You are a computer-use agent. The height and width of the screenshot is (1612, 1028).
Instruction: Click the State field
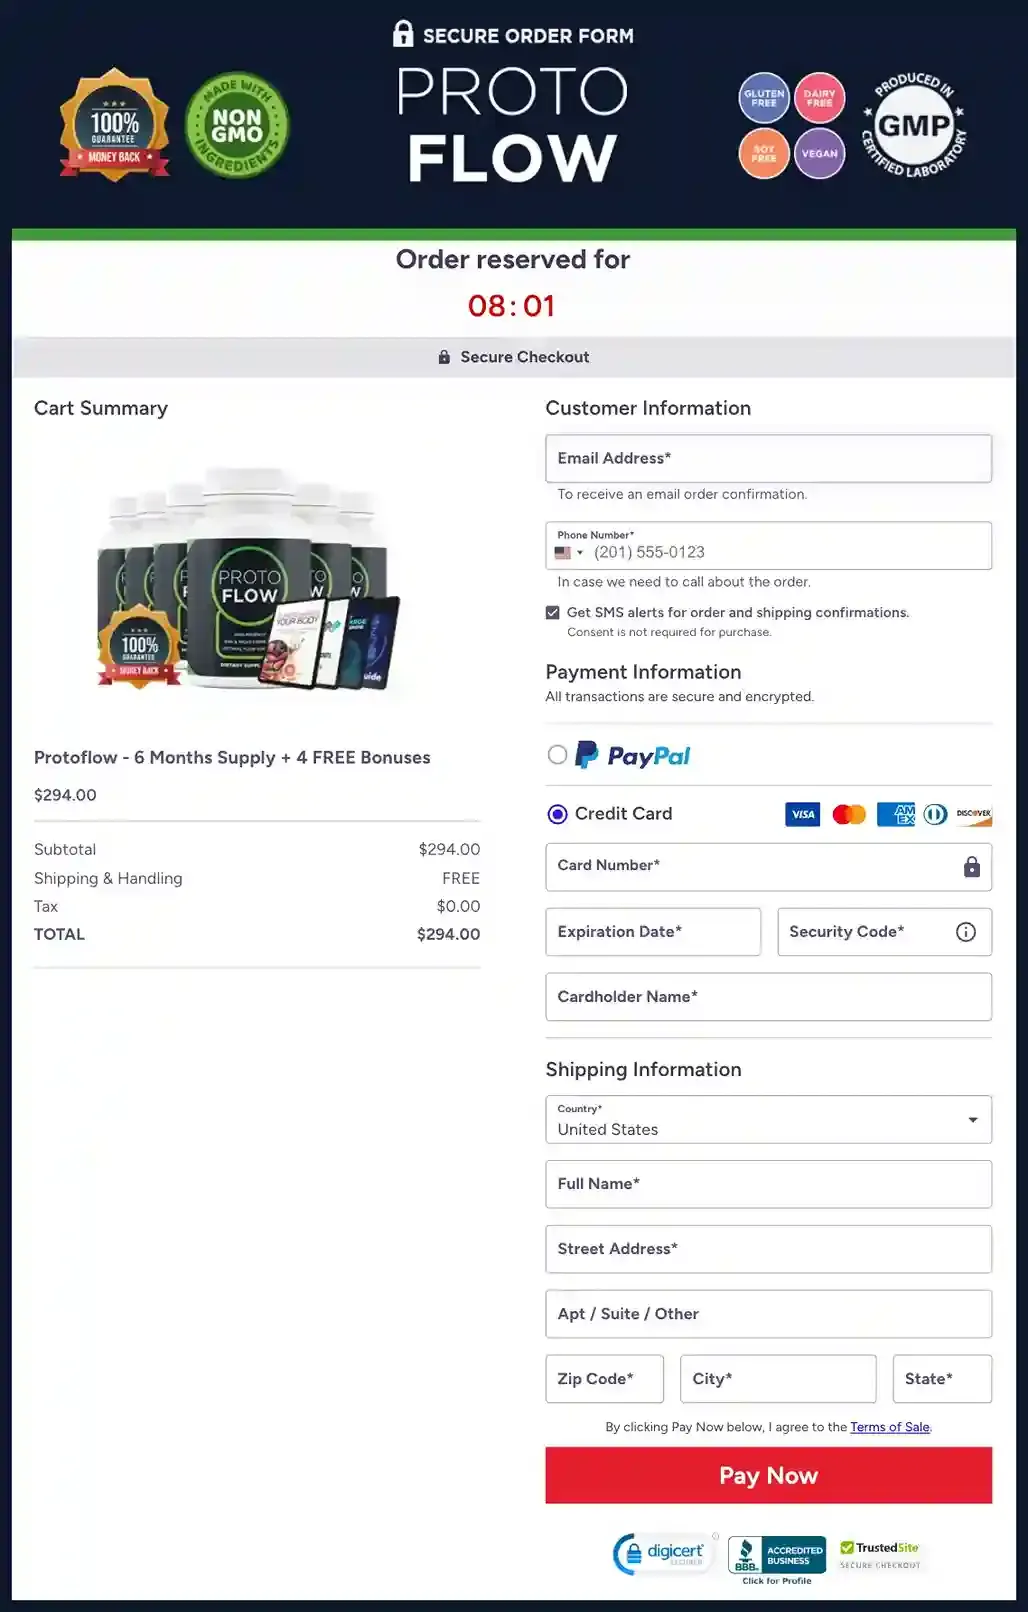click(x=941, y=1379)
